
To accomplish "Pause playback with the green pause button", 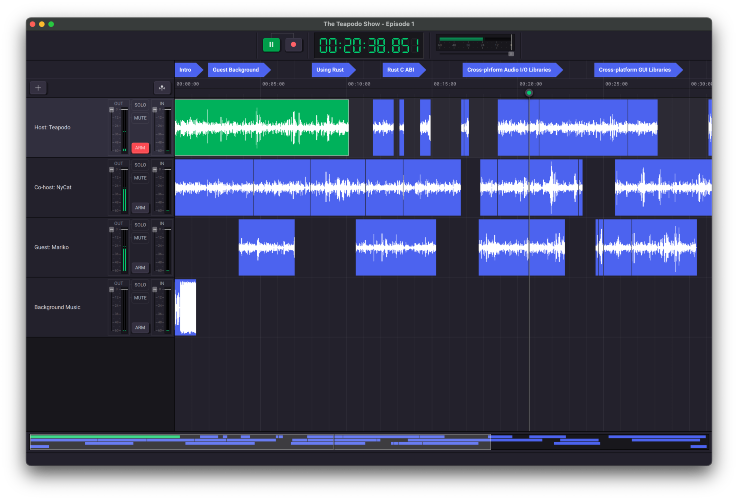I will point(271,44).
